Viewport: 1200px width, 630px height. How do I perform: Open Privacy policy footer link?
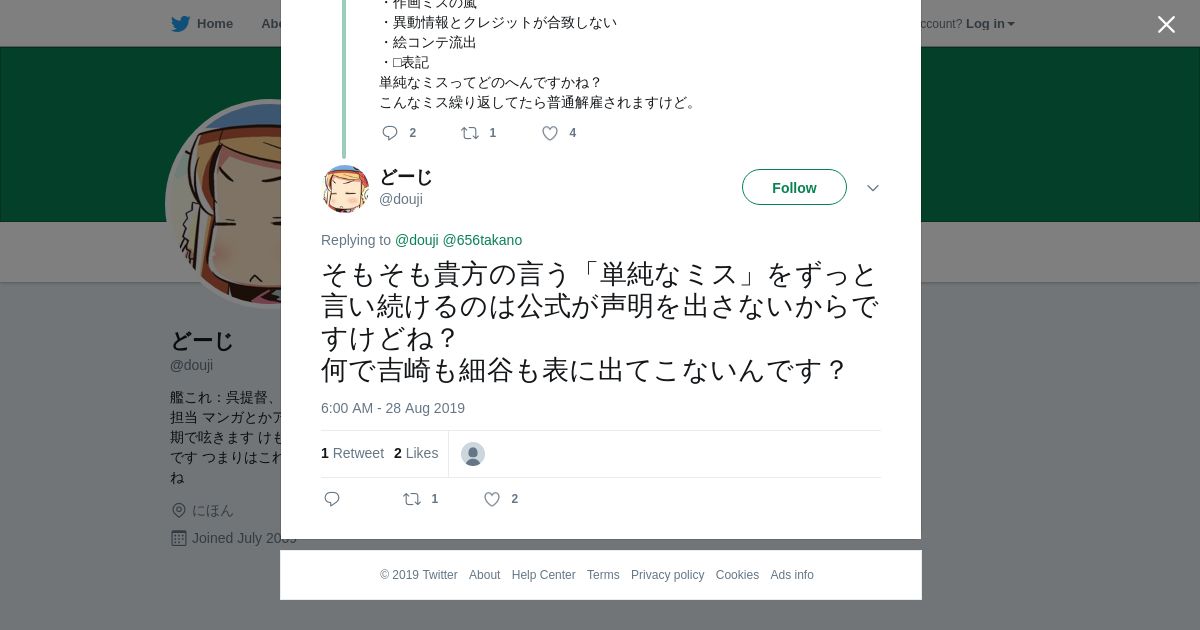coord(667,575)
